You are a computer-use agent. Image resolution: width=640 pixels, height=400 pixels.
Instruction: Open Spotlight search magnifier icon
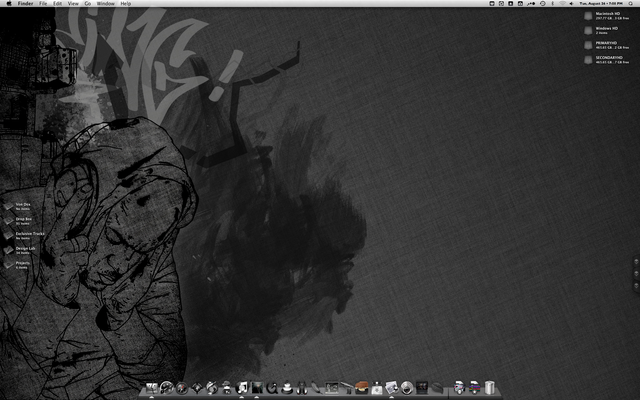click(x=632, y=4)
